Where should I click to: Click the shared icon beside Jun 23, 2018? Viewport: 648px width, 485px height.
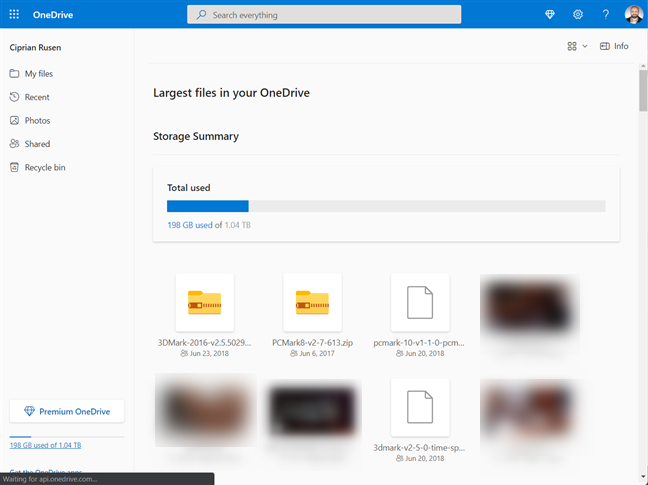pyautogui.click(x=184, y=354)
